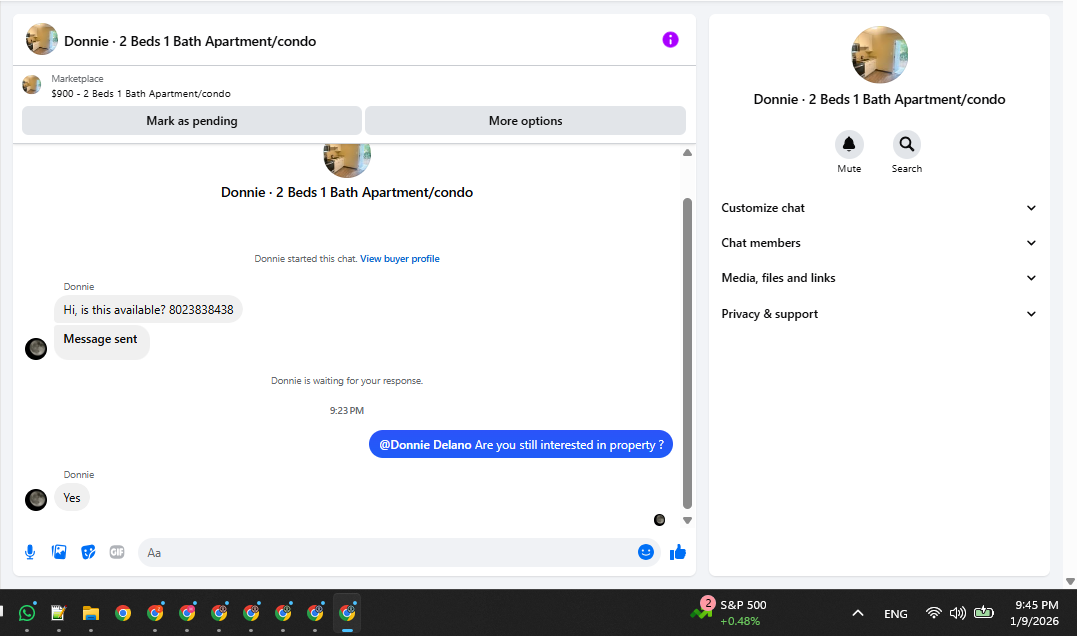Expand the Customize chat section
Image resolution: width=1077 pixels, height=636 pixels.
pos(879,208)
